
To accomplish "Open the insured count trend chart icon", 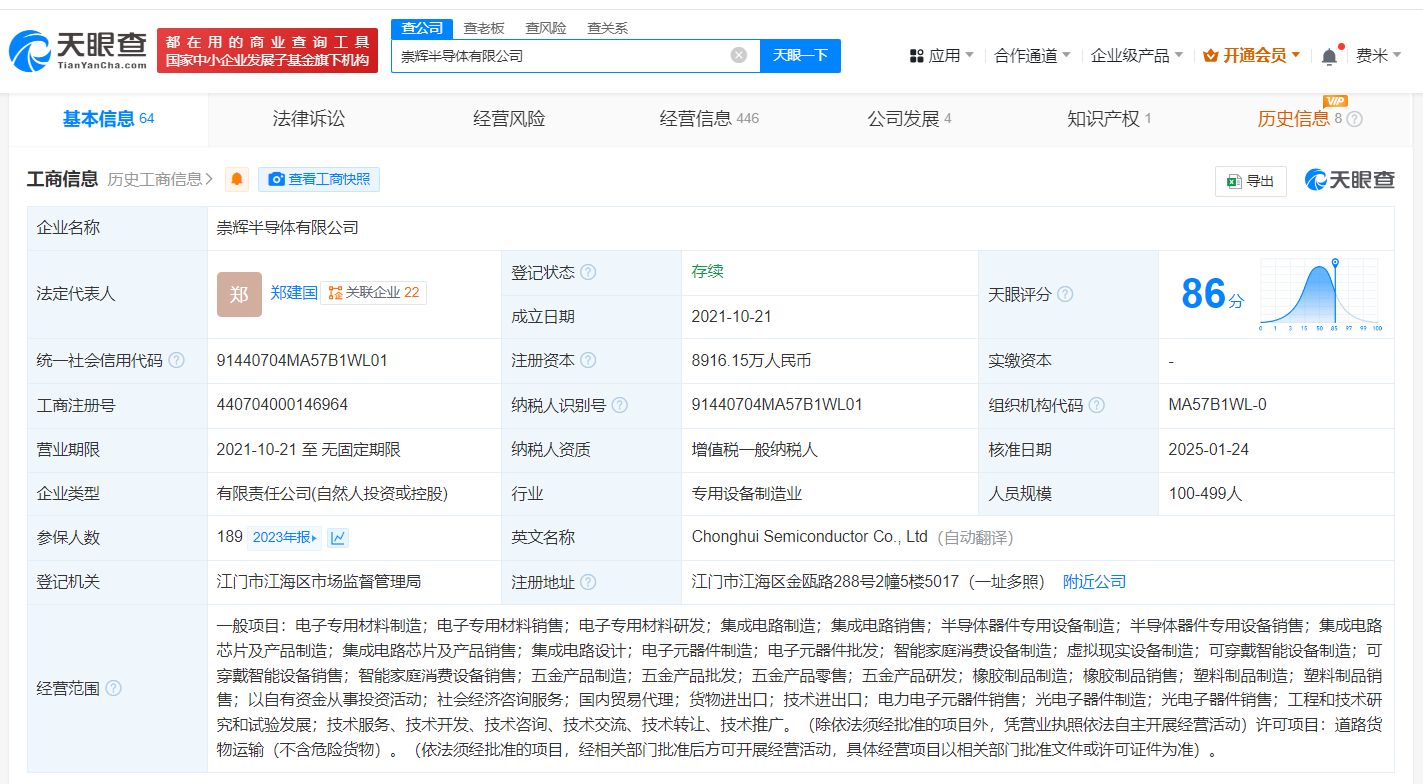I will coord(338,538).
